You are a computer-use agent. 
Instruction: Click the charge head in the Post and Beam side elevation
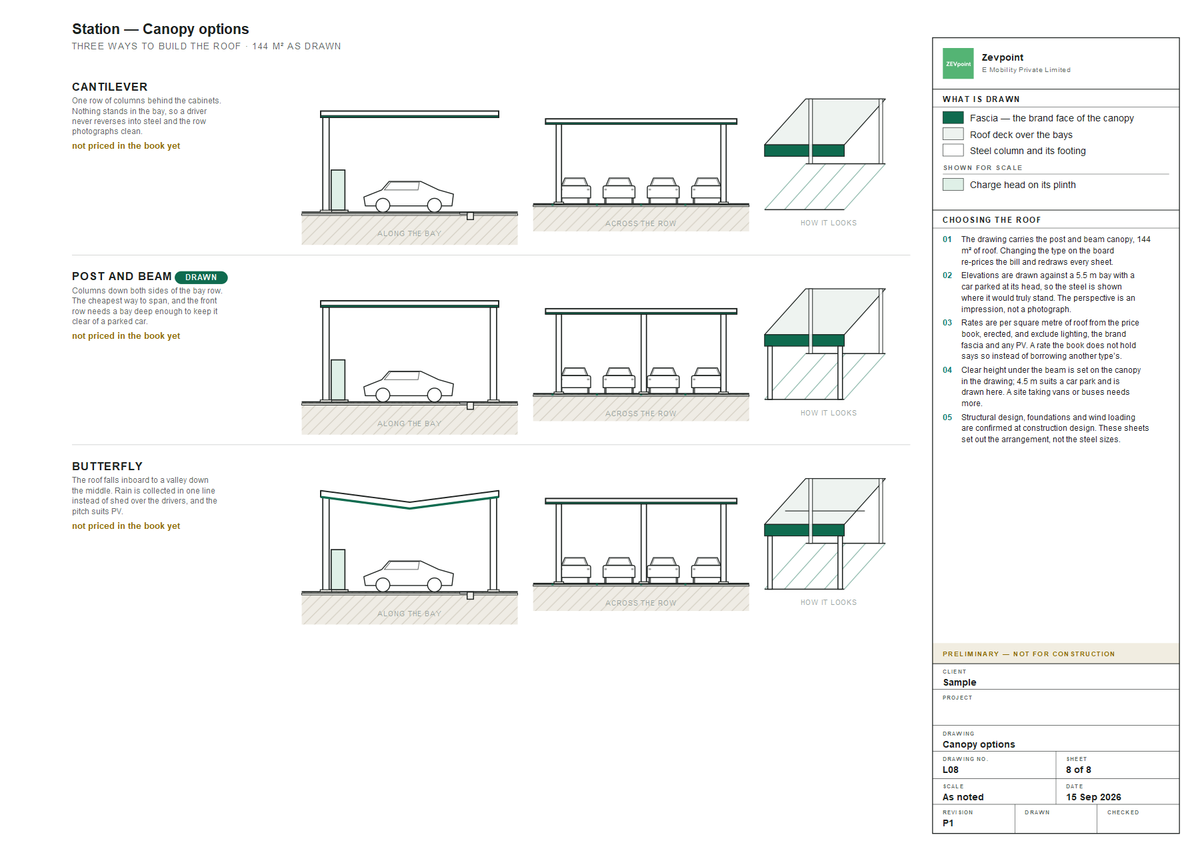[x=339, y=379]
